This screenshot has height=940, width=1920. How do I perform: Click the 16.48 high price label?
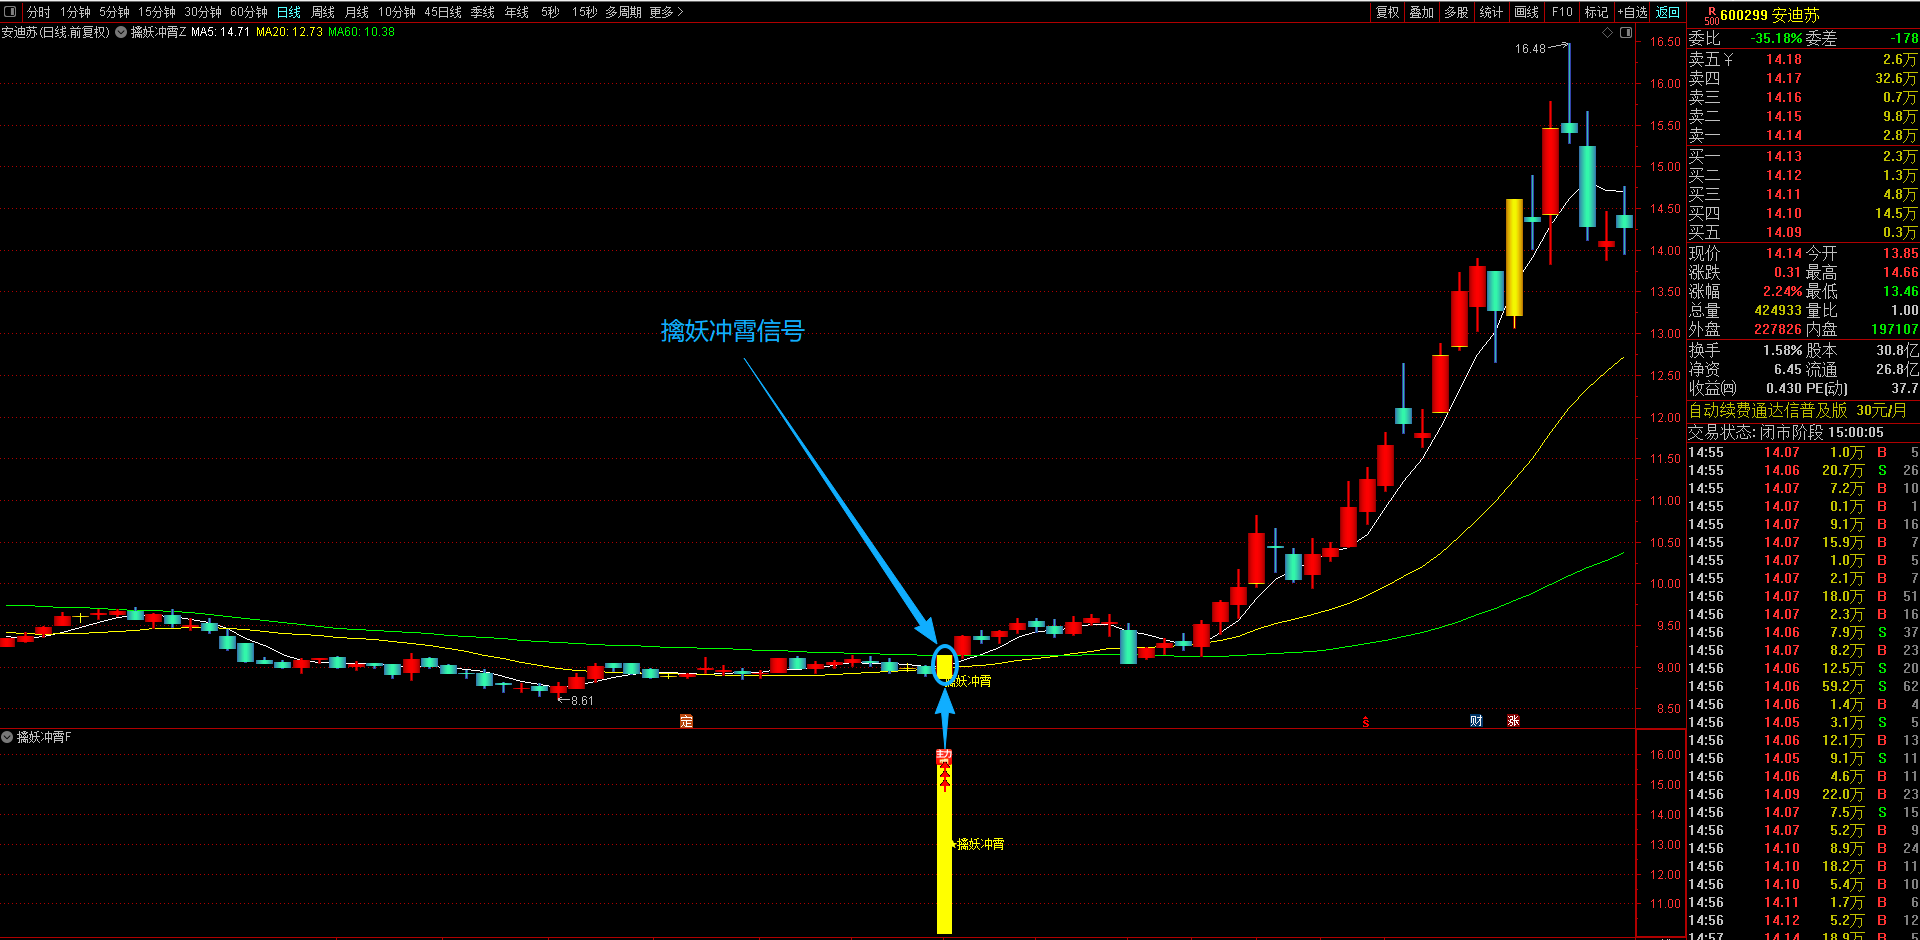(x=1530, y=48)
